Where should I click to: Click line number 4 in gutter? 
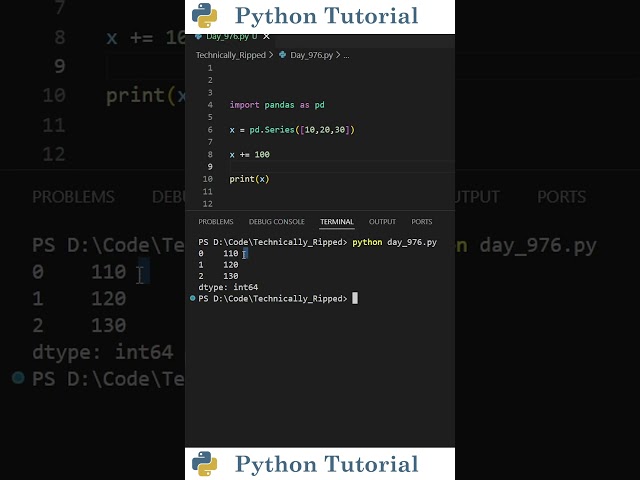tap(210, 105)
